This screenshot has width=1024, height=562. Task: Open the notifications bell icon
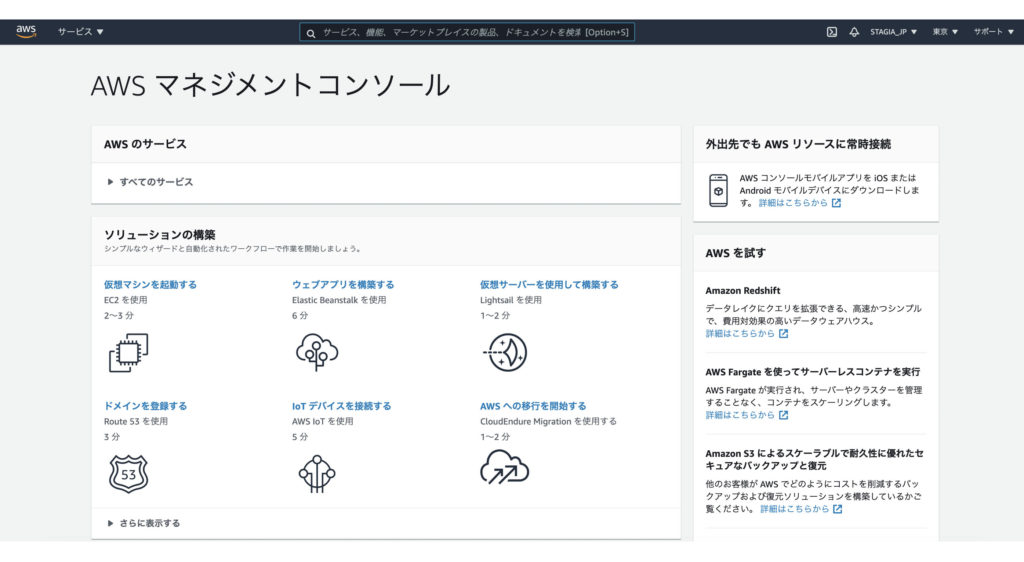click(854, 32)
